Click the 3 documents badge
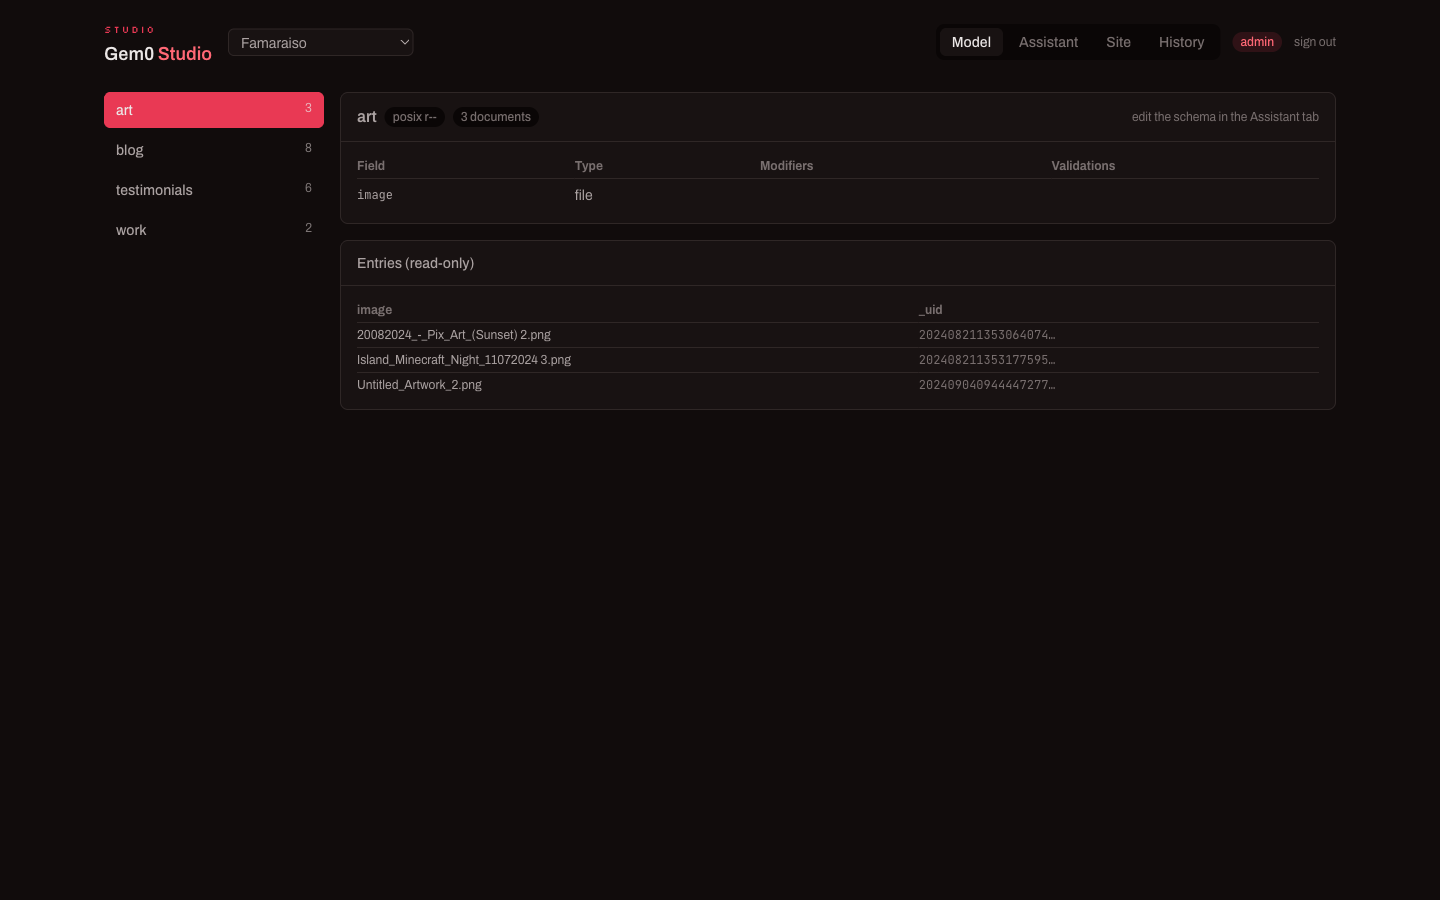This screenshot has height=900, width=1440. click(x=496, y=117)
